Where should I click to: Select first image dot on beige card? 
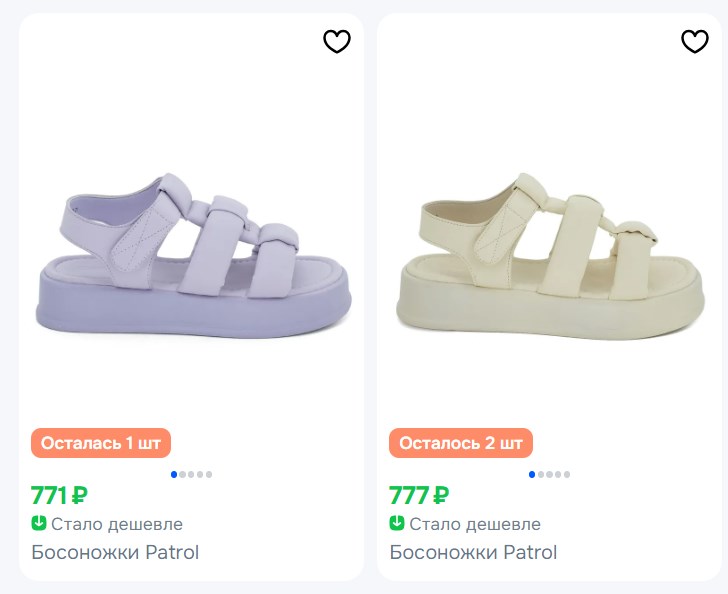click(532, 474)
